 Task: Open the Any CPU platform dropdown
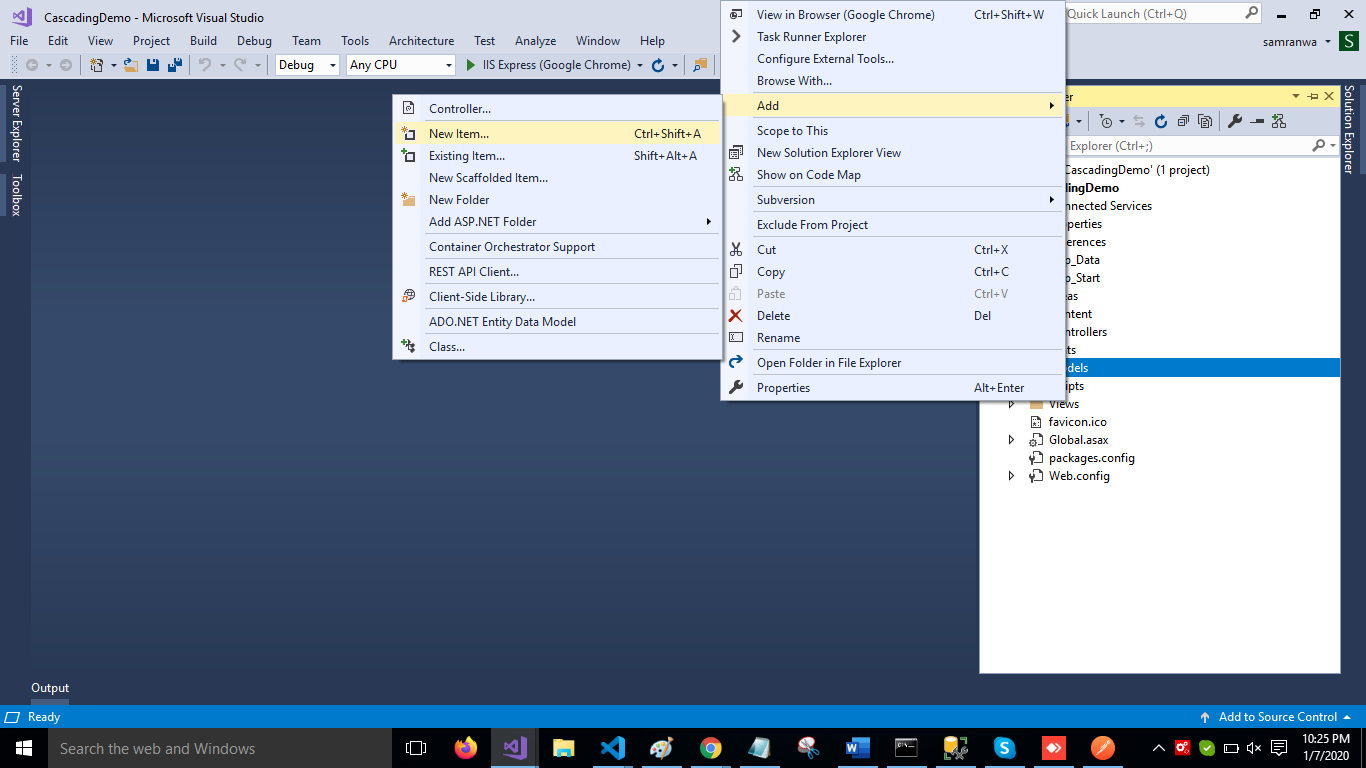pos(400,65)
